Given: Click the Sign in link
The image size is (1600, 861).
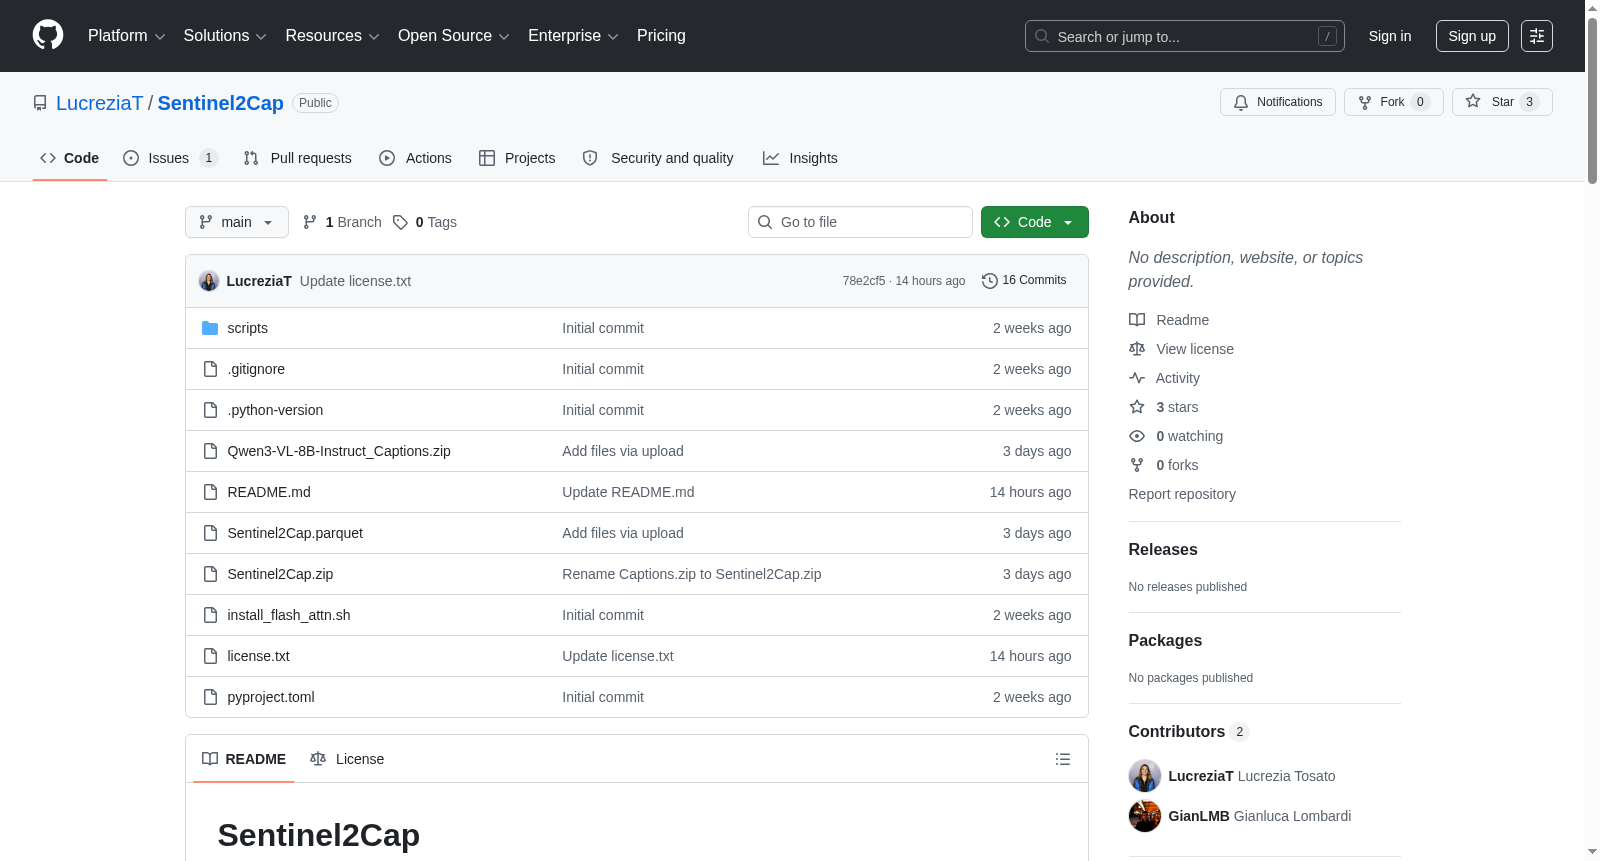Looking at the screenshot, I should [1390, 36].
